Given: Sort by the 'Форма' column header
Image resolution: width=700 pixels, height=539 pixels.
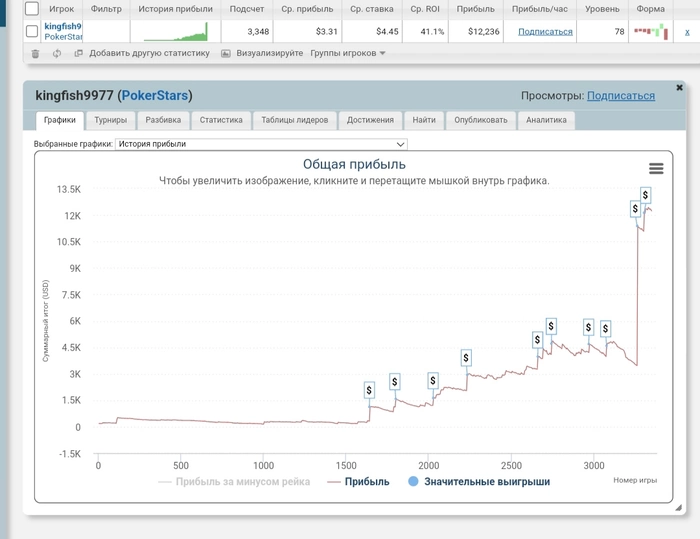Looking at the screenshot, I should (650, 9).
